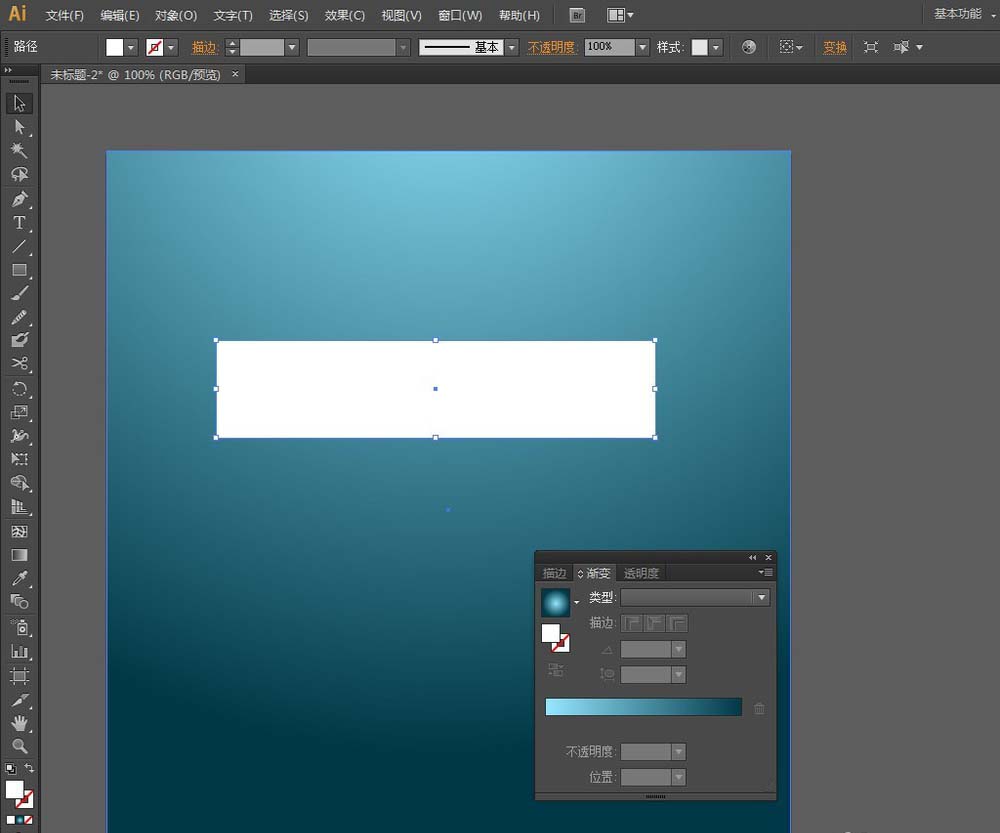The image size is (1000, 833).
Task: Select the Line Segment tool
Action: [19, 246]
